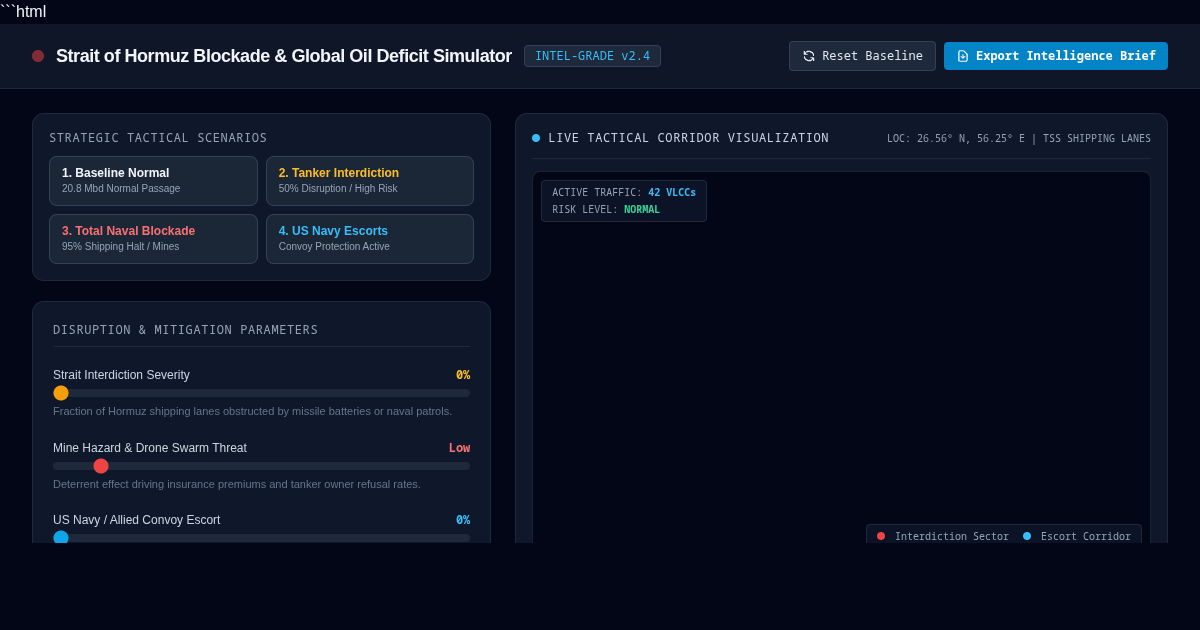Click the US Navy / Allied Convoy Escort slider

click(x=261, y=538)
